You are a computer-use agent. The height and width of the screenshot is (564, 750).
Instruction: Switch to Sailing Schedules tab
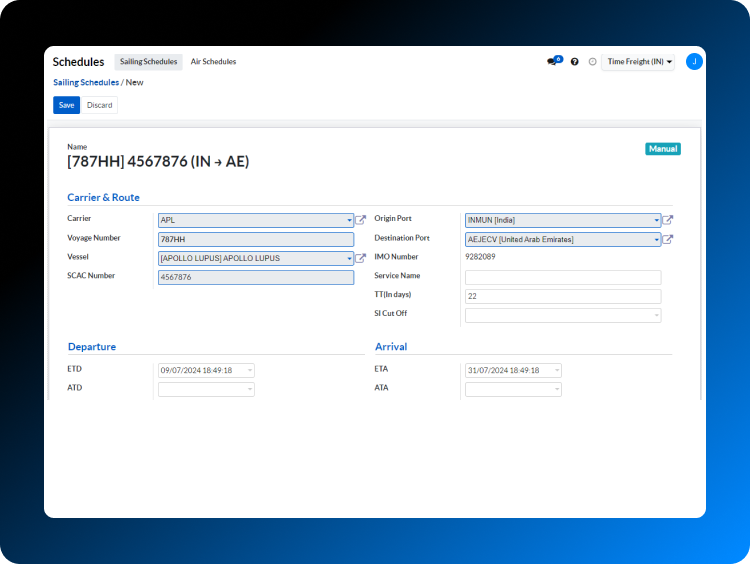148,62
